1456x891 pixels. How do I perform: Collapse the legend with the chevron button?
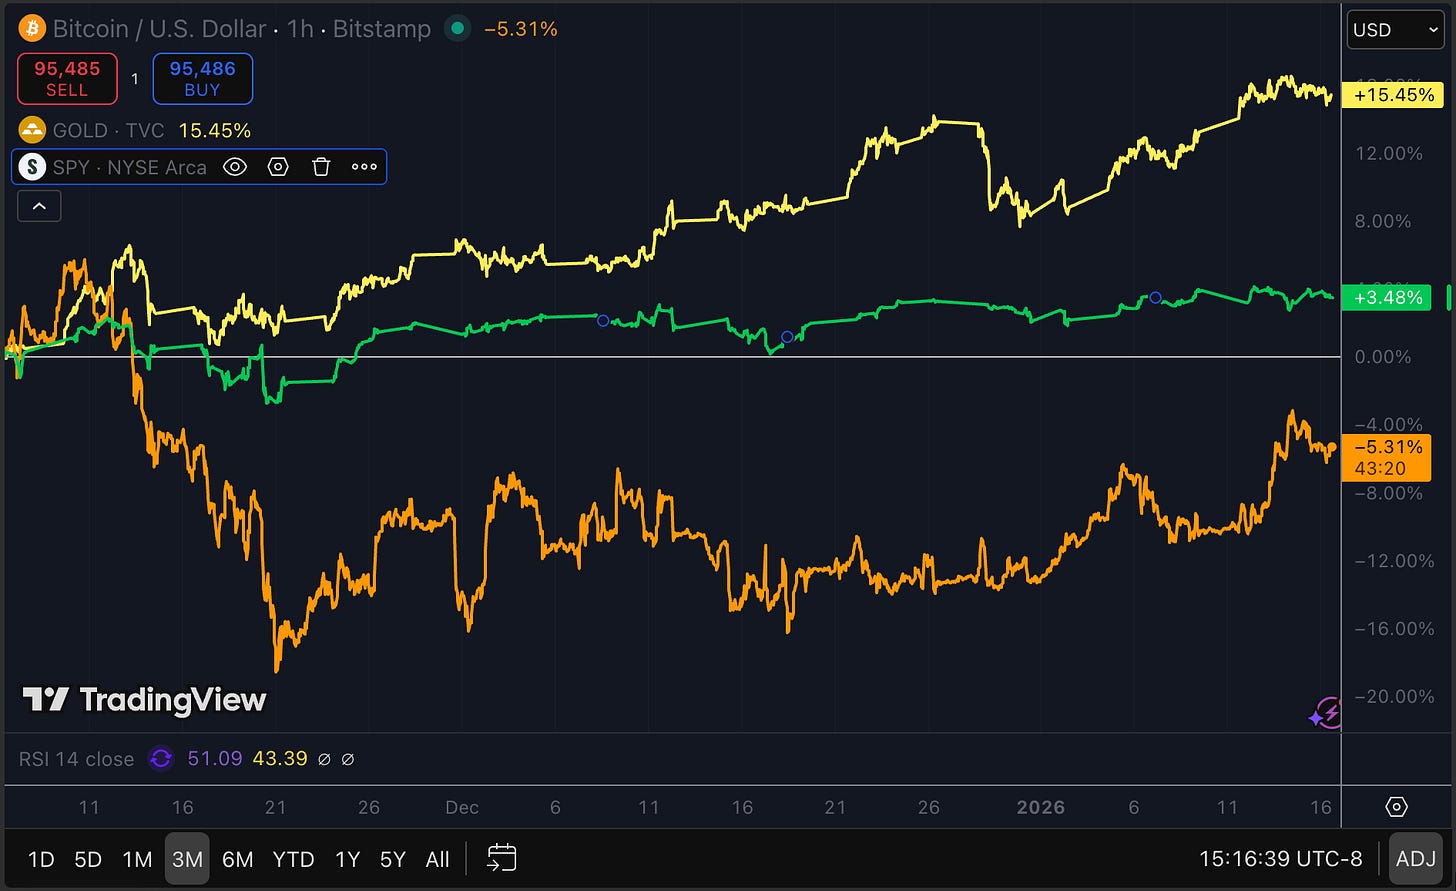[x=39, y=206]
